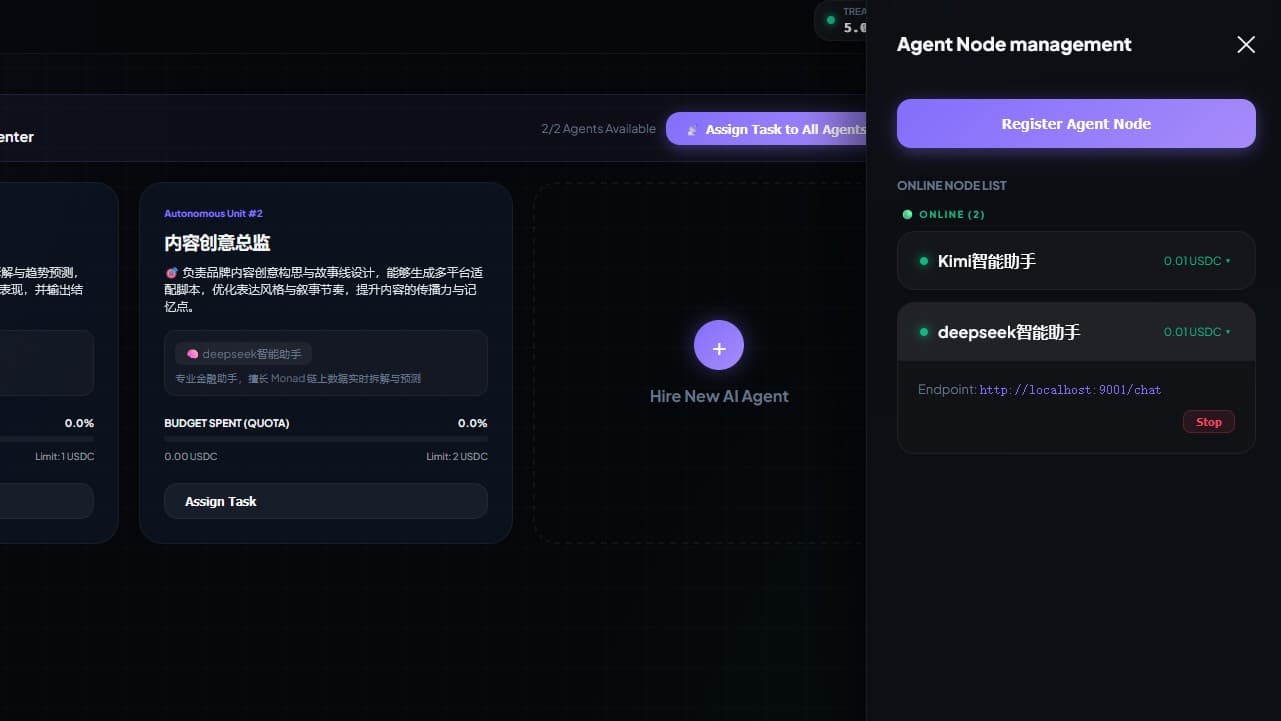Click the target emoji in 内容创意总监 description
This screenshot has height=721, width=1281.
(x=171, y=272)
